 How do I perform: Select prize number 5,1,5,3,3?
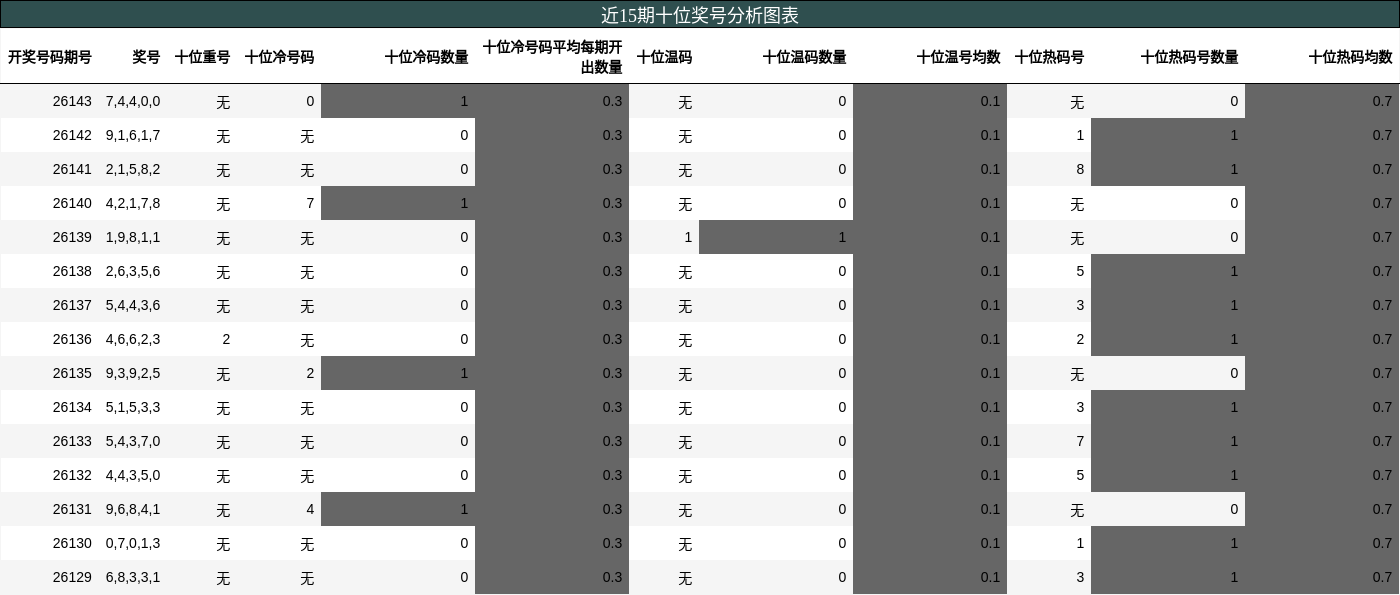133,407
